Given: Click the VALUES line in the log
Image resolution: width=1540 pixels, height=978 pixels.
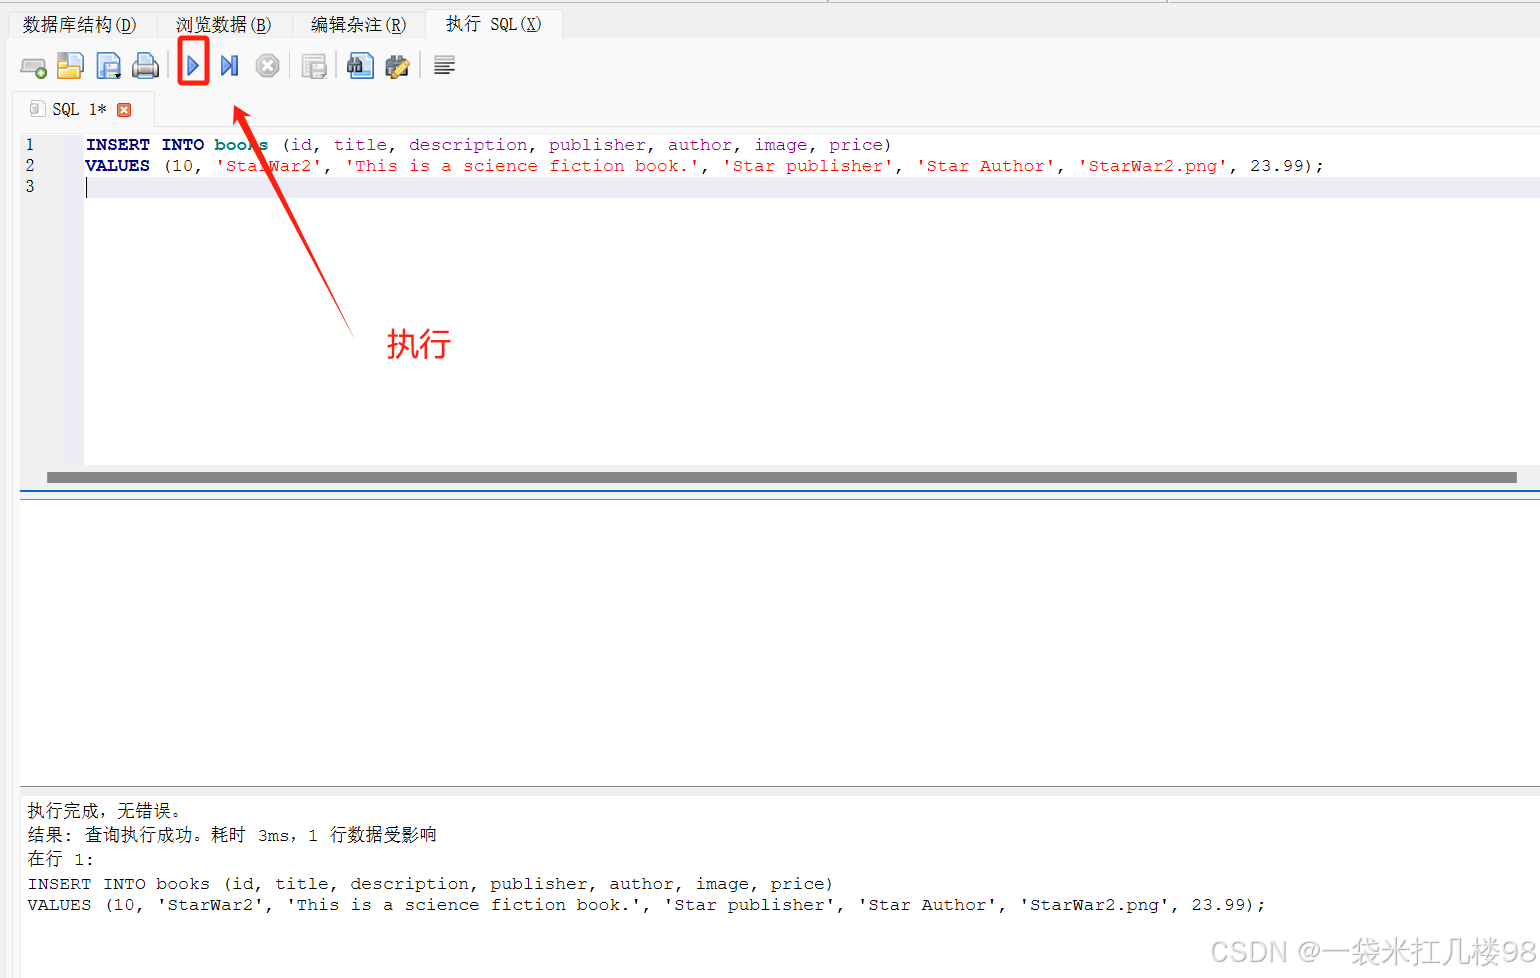Looking at the screenshot, I should (x=646, y=905).
